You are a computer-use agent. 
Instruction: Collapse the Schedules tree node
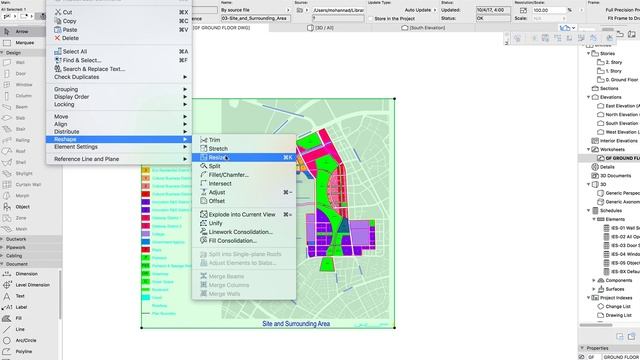(589, 211)
